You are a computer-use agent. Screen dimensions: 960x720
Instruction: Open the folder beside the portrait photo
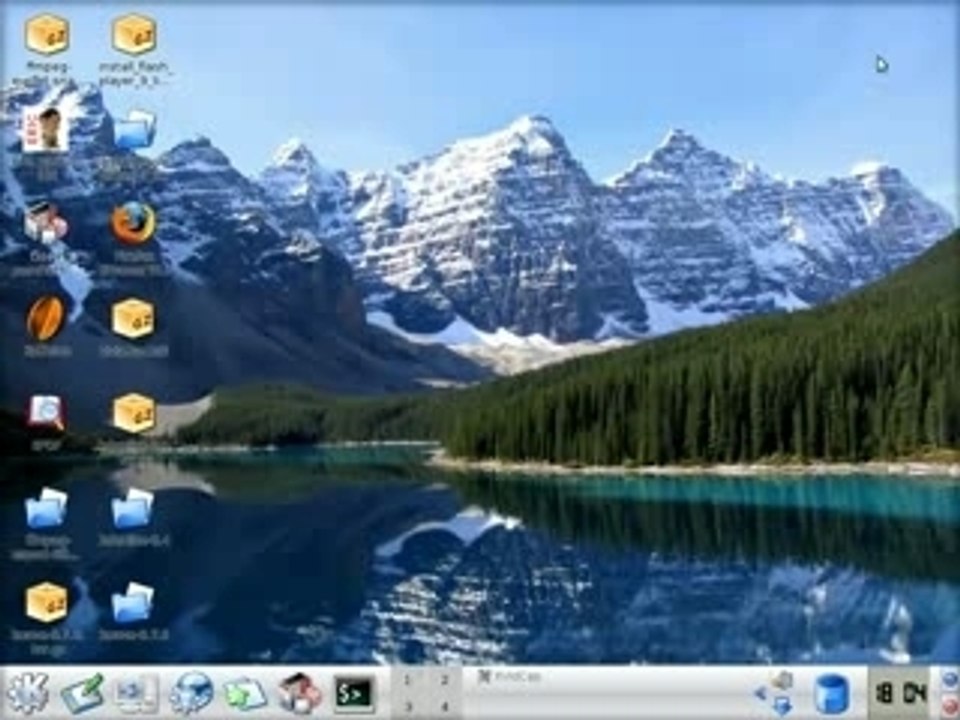(134, 130)
